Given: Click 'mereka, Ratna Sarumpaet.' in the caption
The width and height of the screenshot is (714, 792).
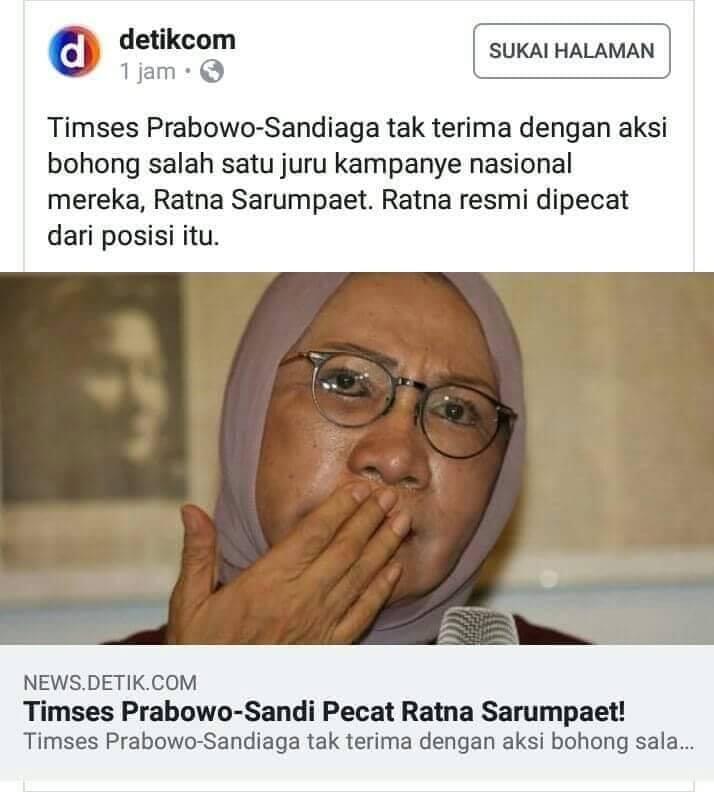Looking at the screenshot, I should pos(211,200).
